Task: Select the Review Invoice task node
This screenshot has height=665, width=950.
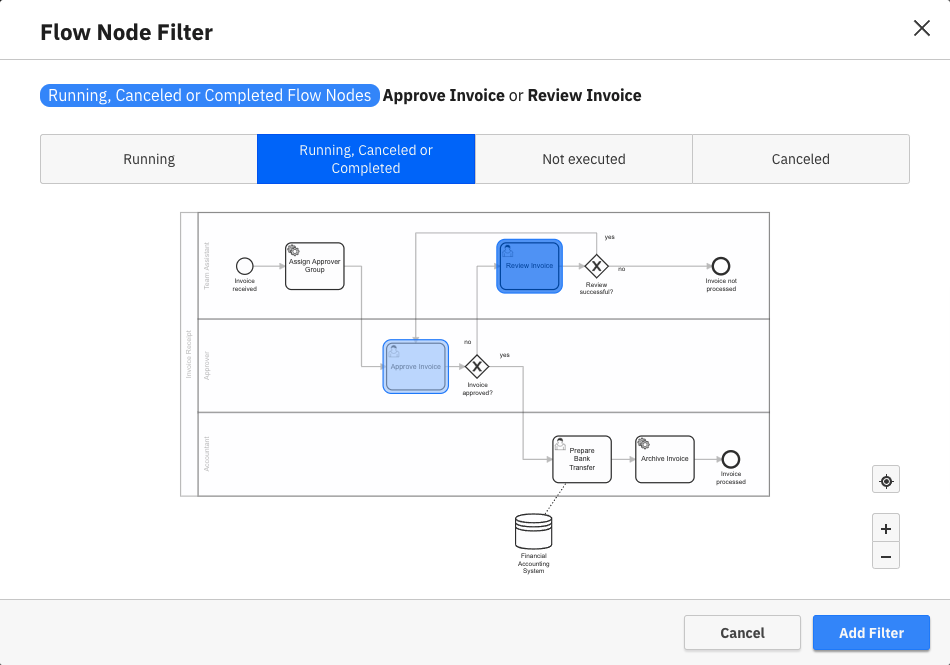Action: pos(529,266)
